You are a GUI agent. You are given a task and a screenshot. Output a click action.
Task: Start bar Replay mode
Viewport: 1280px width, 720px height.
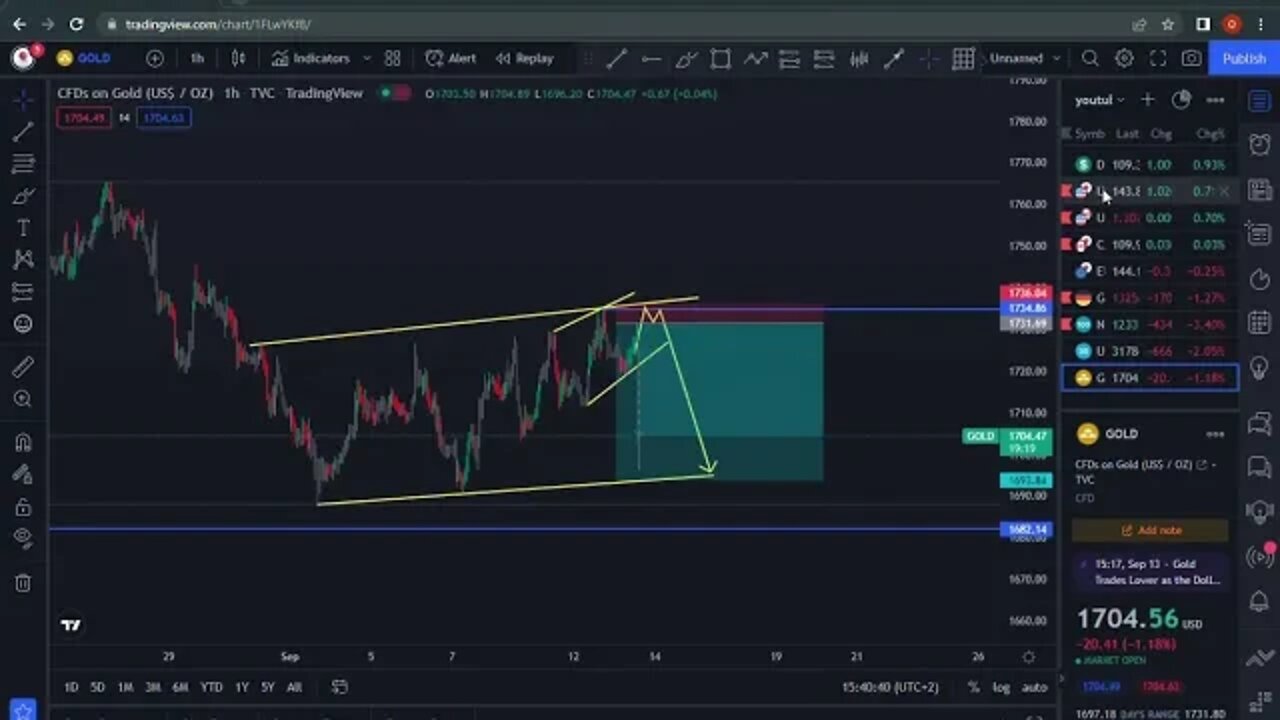(x=525, y=58)
